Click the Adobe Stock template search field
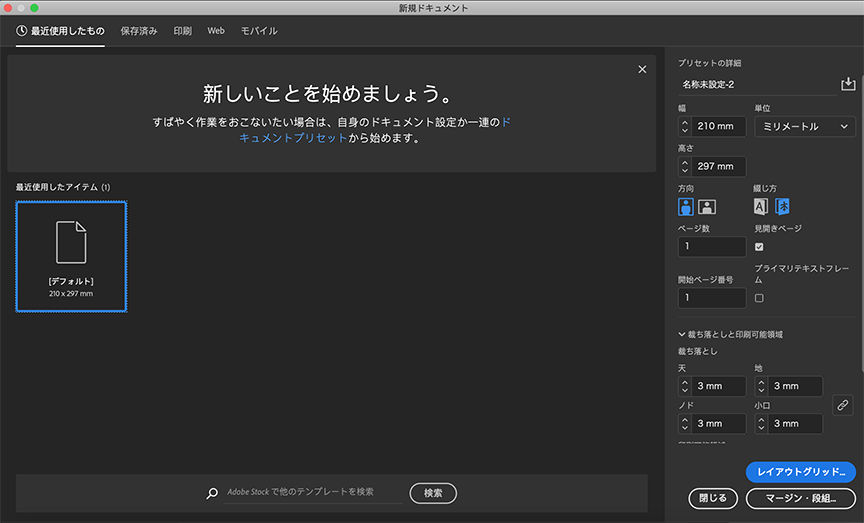864x523 pixels. coord(313,492)
